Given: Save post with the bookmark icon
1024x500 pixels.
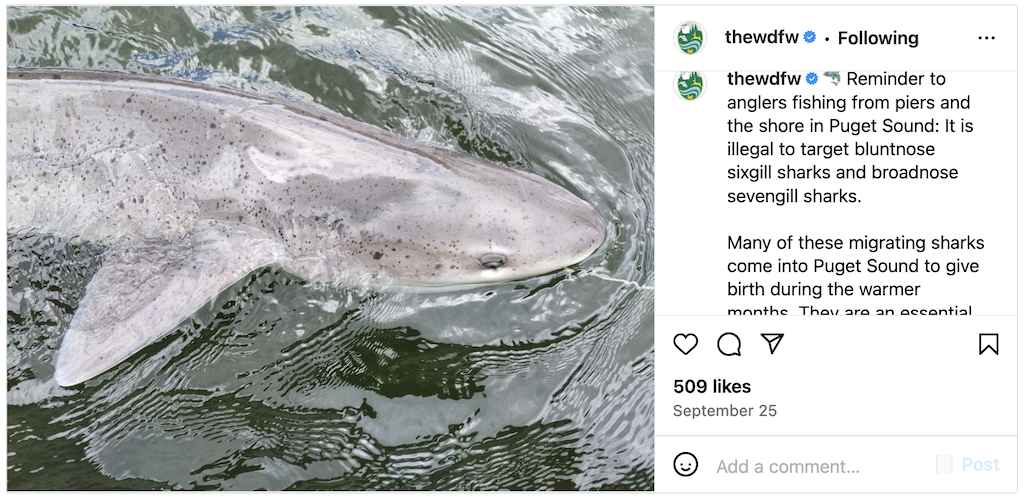Looking at the screenshot, I should [x=988, y=344].
